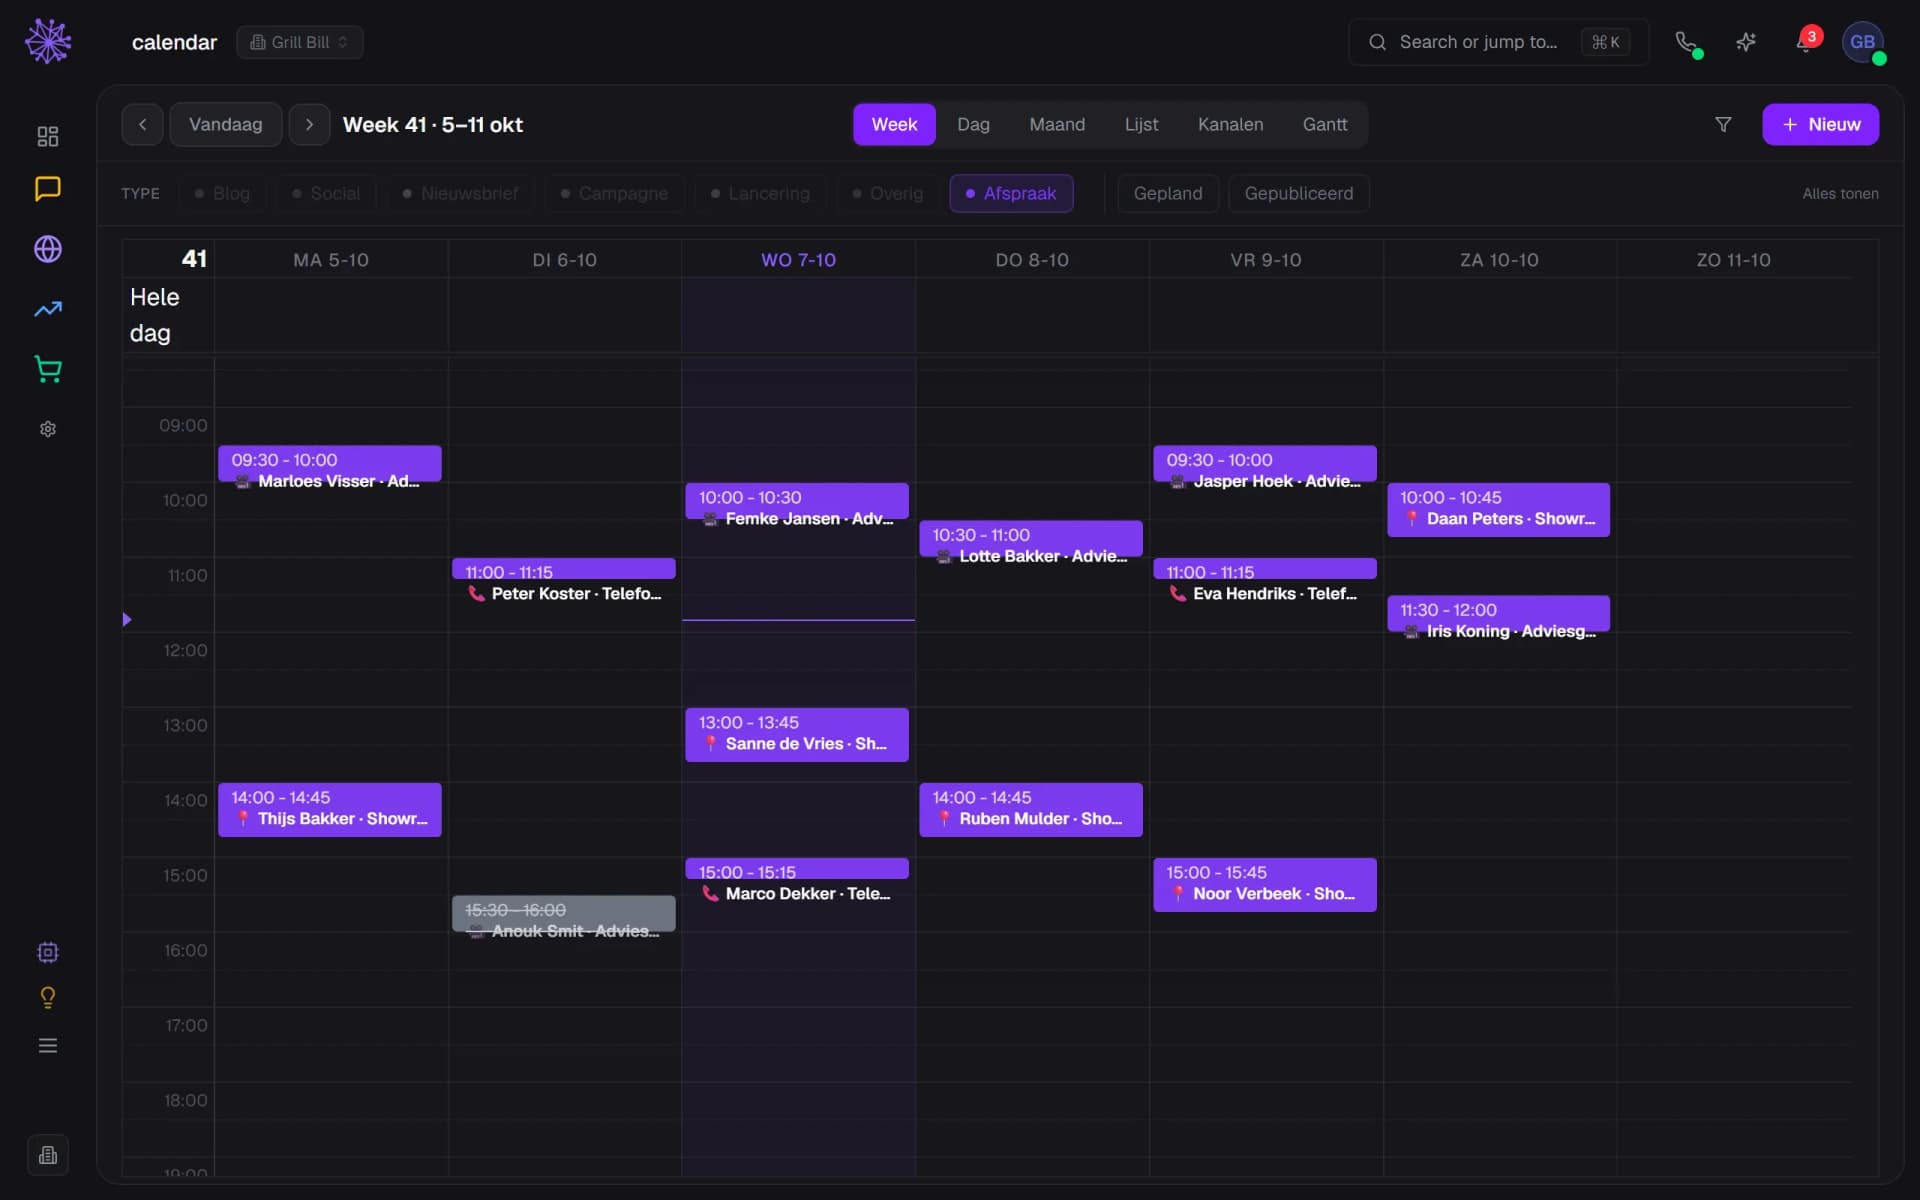Switch to the Lijst view tab
The image size is (1920, 1200).
tap(1141, 124)
